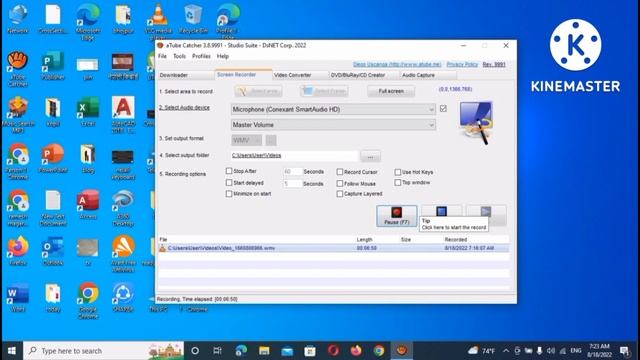Expand hidden system tray icons chevron
Image resolution: width=640 pixels, height=360 pixels.
point(506,351)
